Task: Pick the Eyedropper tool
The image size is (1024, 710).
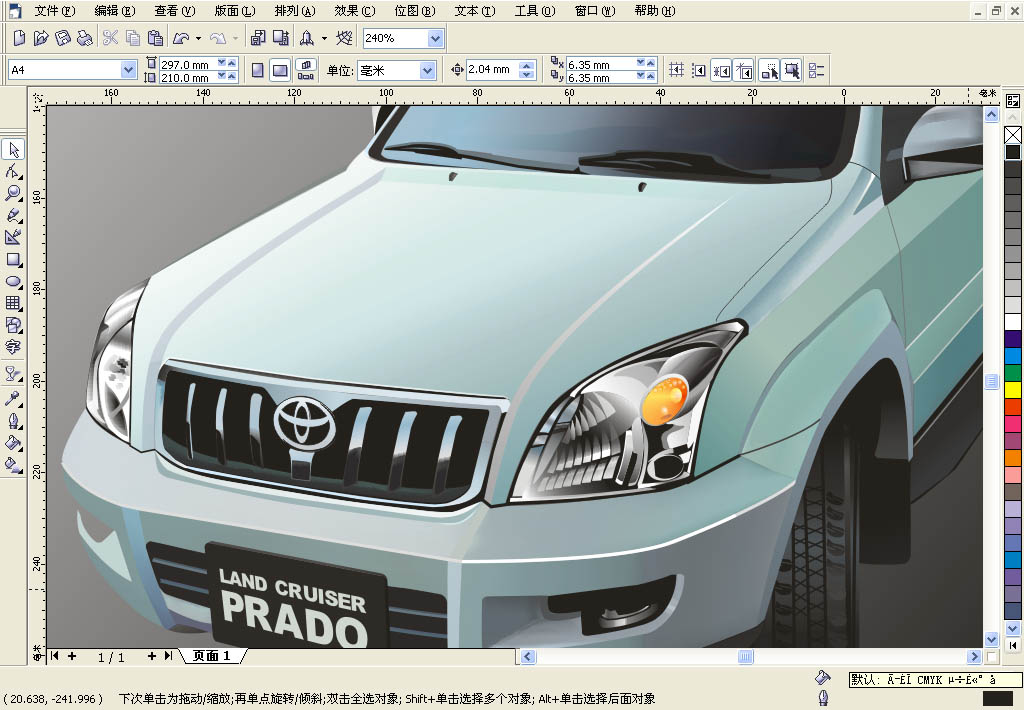Action: pos(14,398)
